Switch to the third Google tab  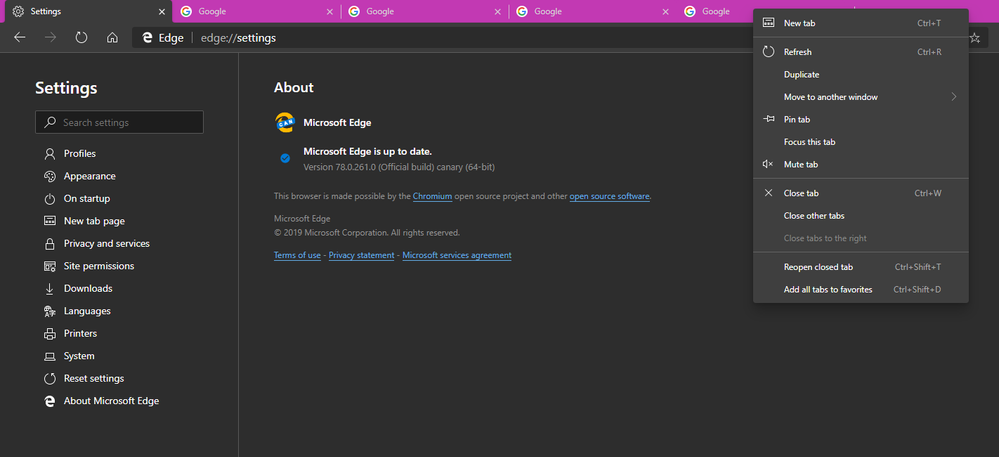(593, 11)
